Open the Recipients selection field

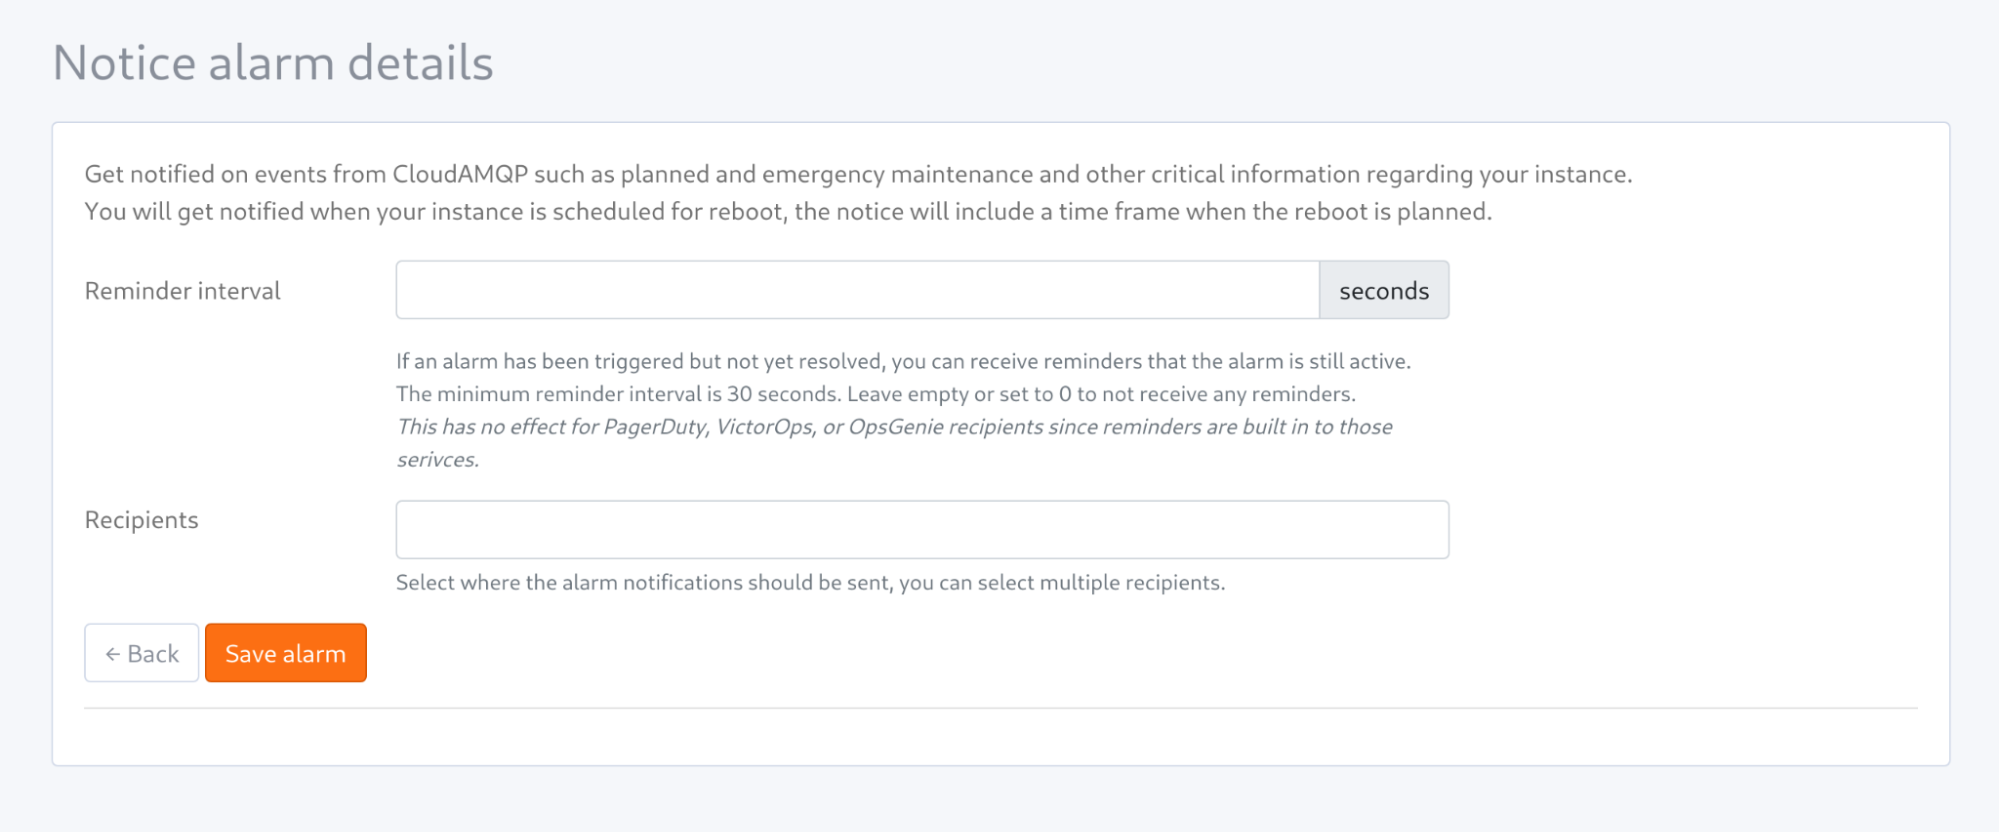922,529
